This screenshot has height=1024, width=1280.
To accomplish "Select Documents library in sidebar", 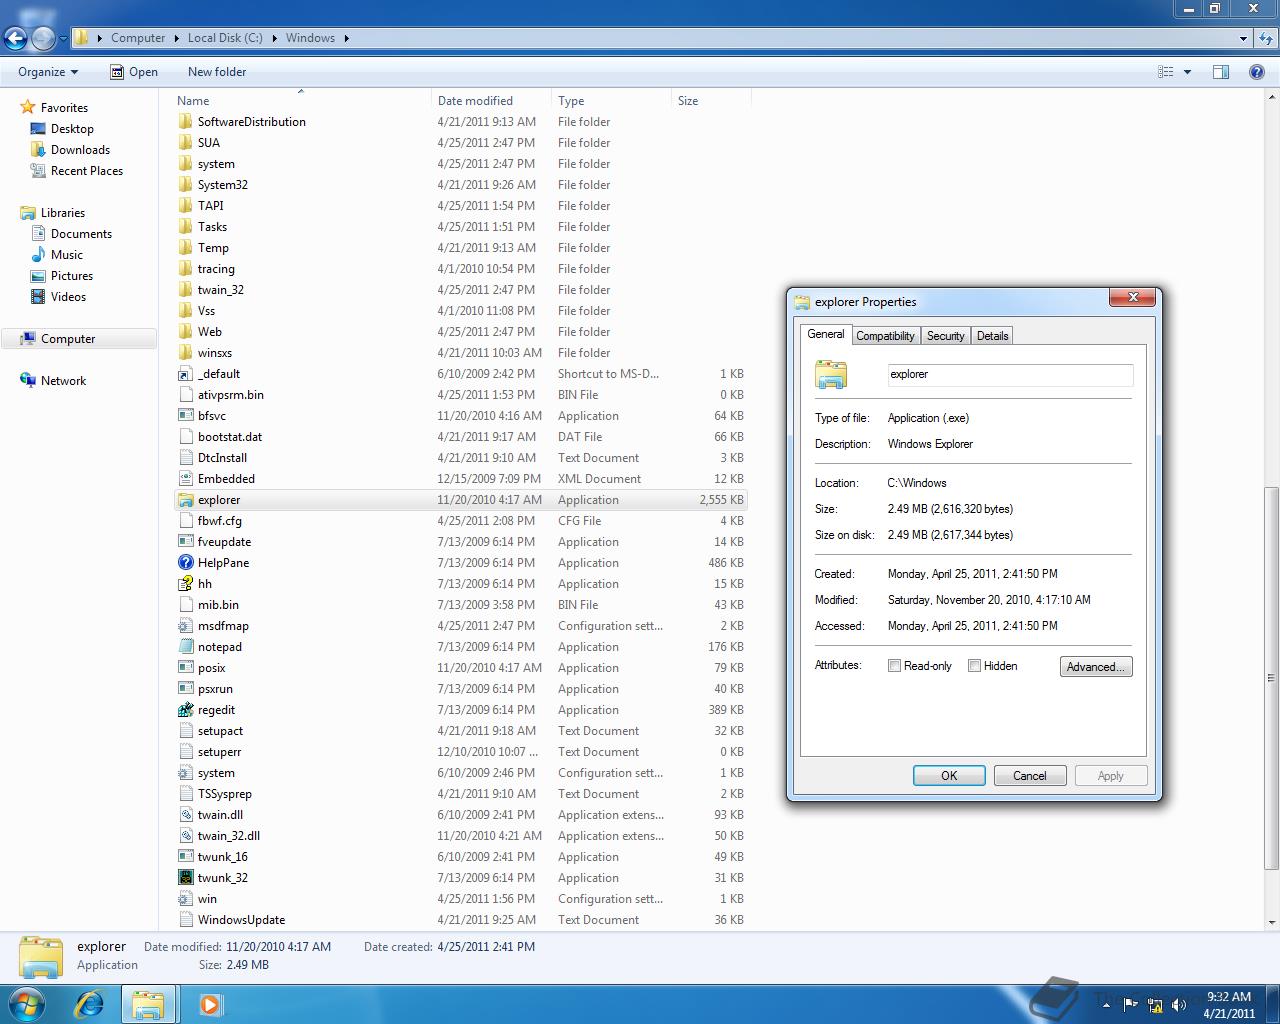I will pos(81,234).
